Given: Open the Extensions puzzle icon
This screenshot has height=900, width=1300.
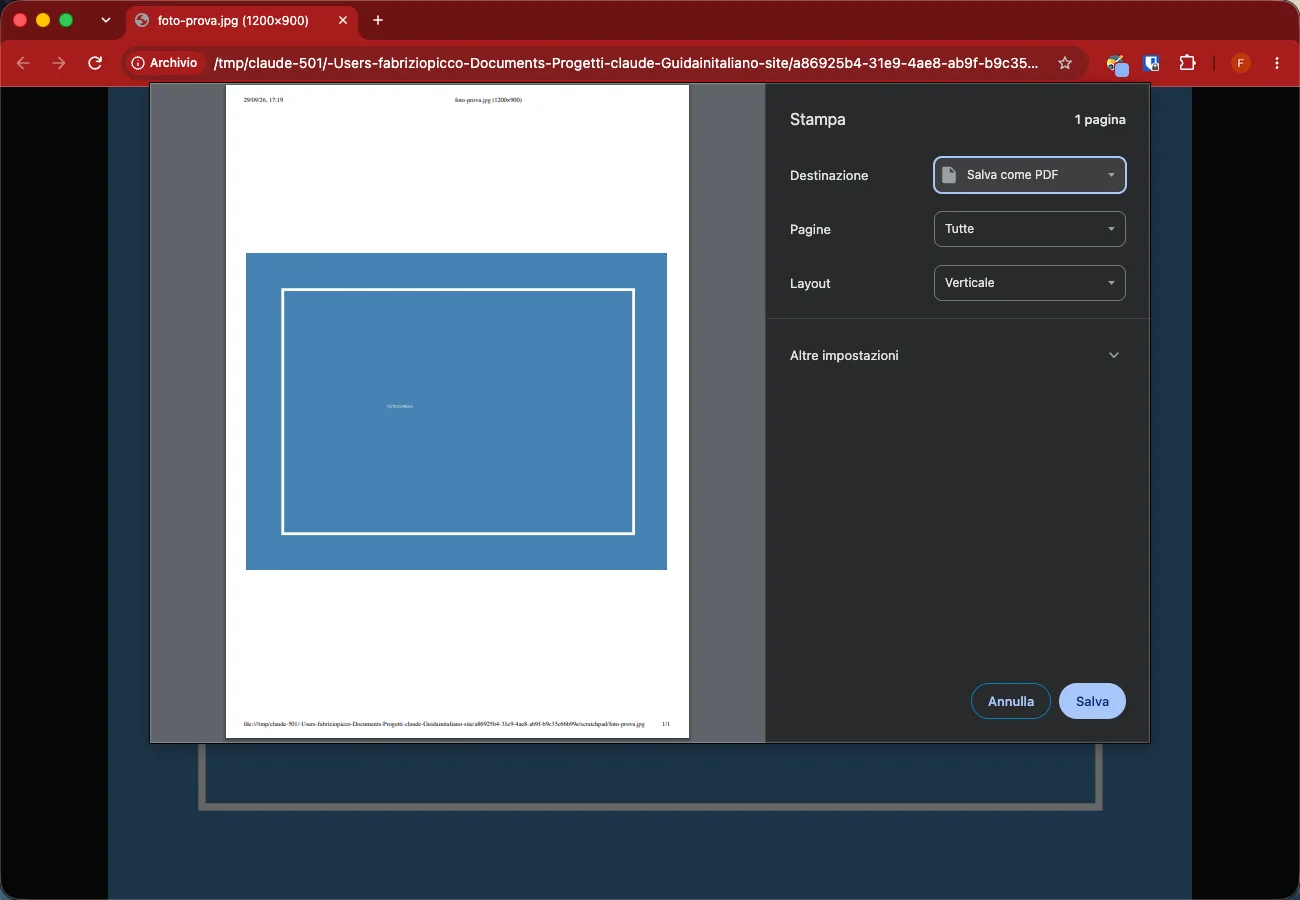Looking at the screenshot, I should point(1187,63).
